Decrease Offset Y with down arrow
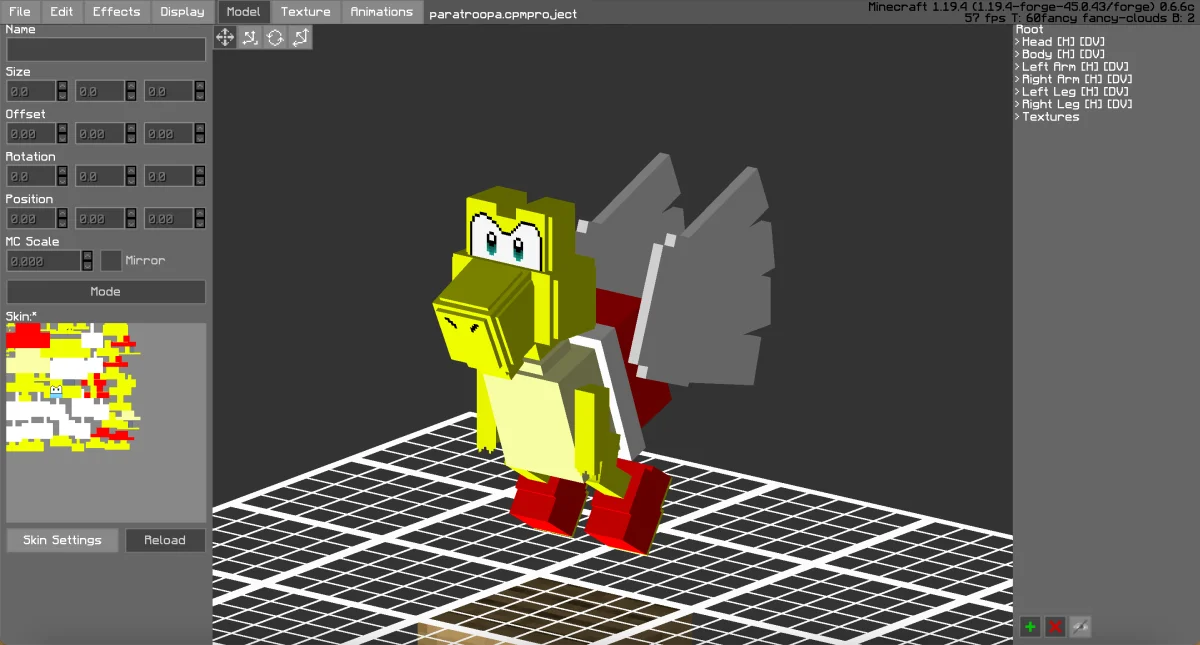1200x645 pixels. (x=131, y=139)
